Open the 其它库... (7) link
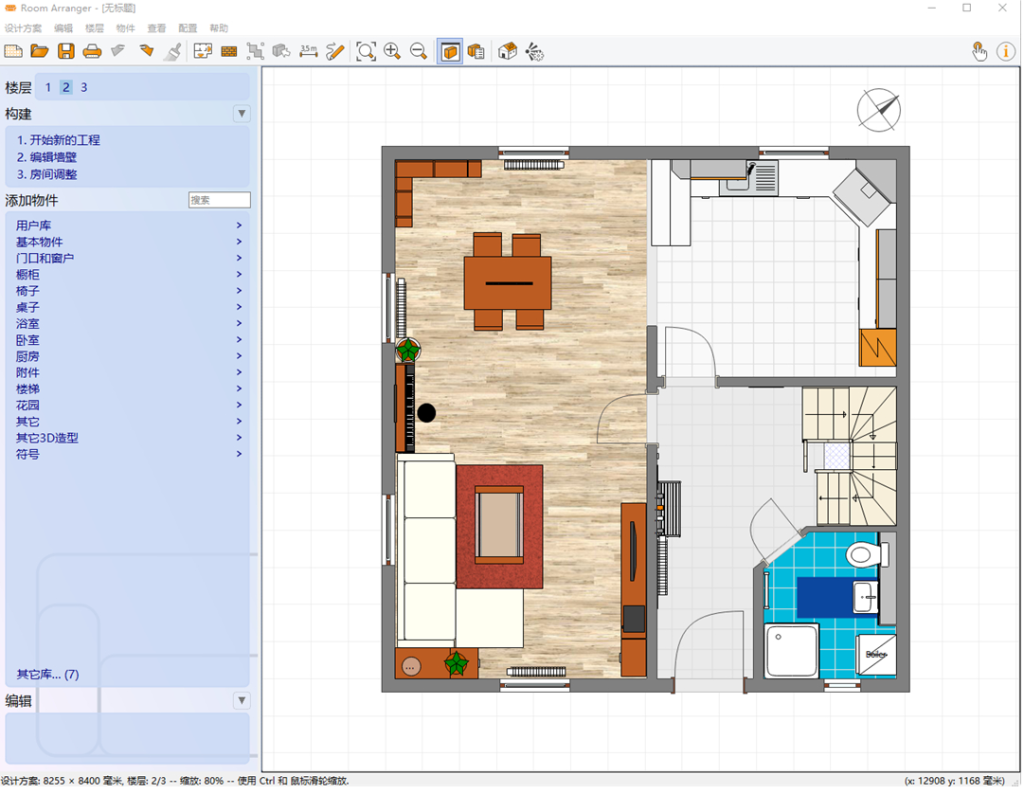 point(48,675)
